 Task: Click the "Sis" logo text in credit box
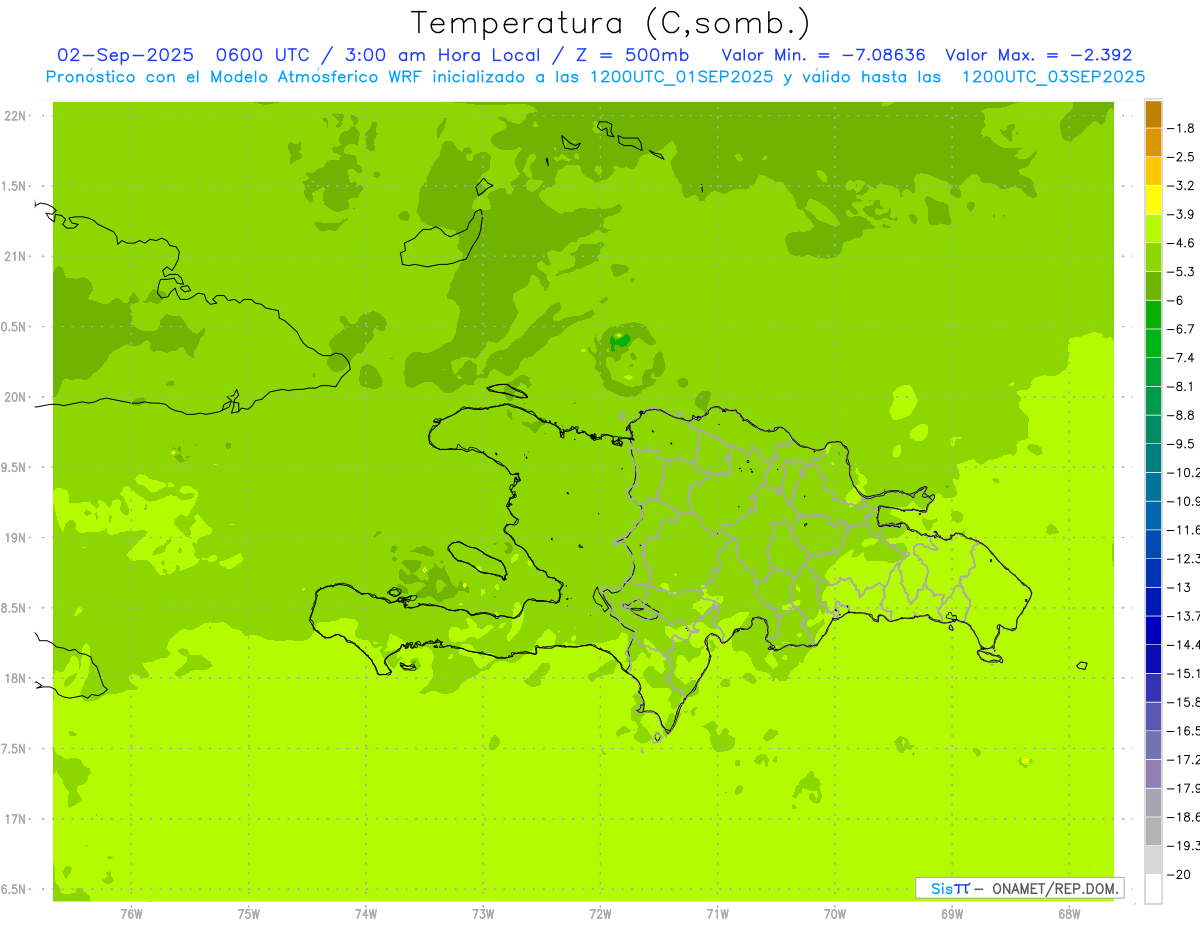point(941,888)
